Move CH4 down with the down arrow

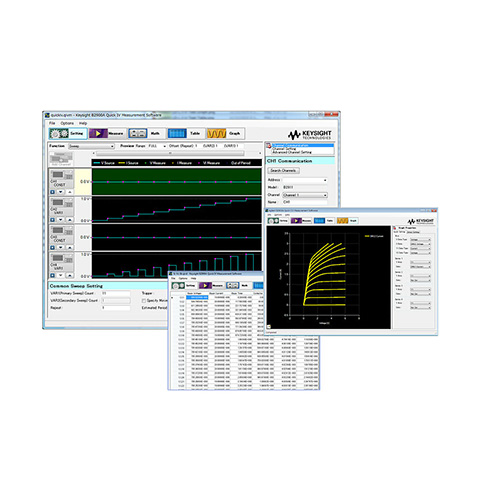point(61,275)
